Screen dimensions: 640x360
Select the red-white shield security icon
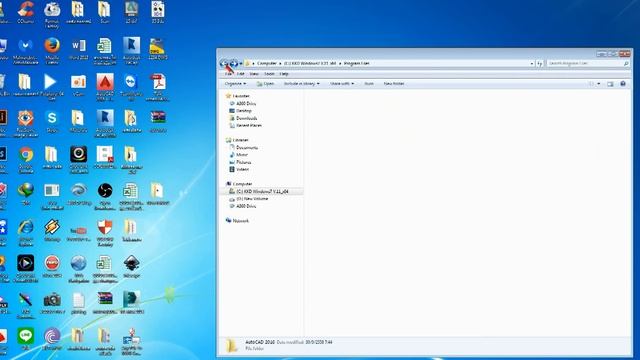(x=105, y=232)
